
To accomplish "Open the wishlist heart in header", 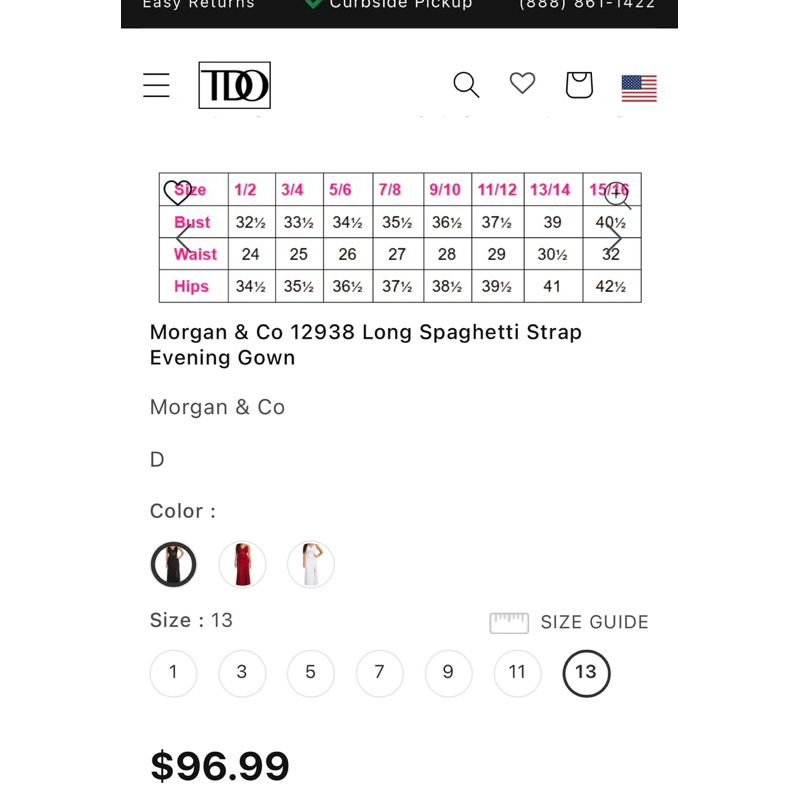I will (x=522, y=84).
